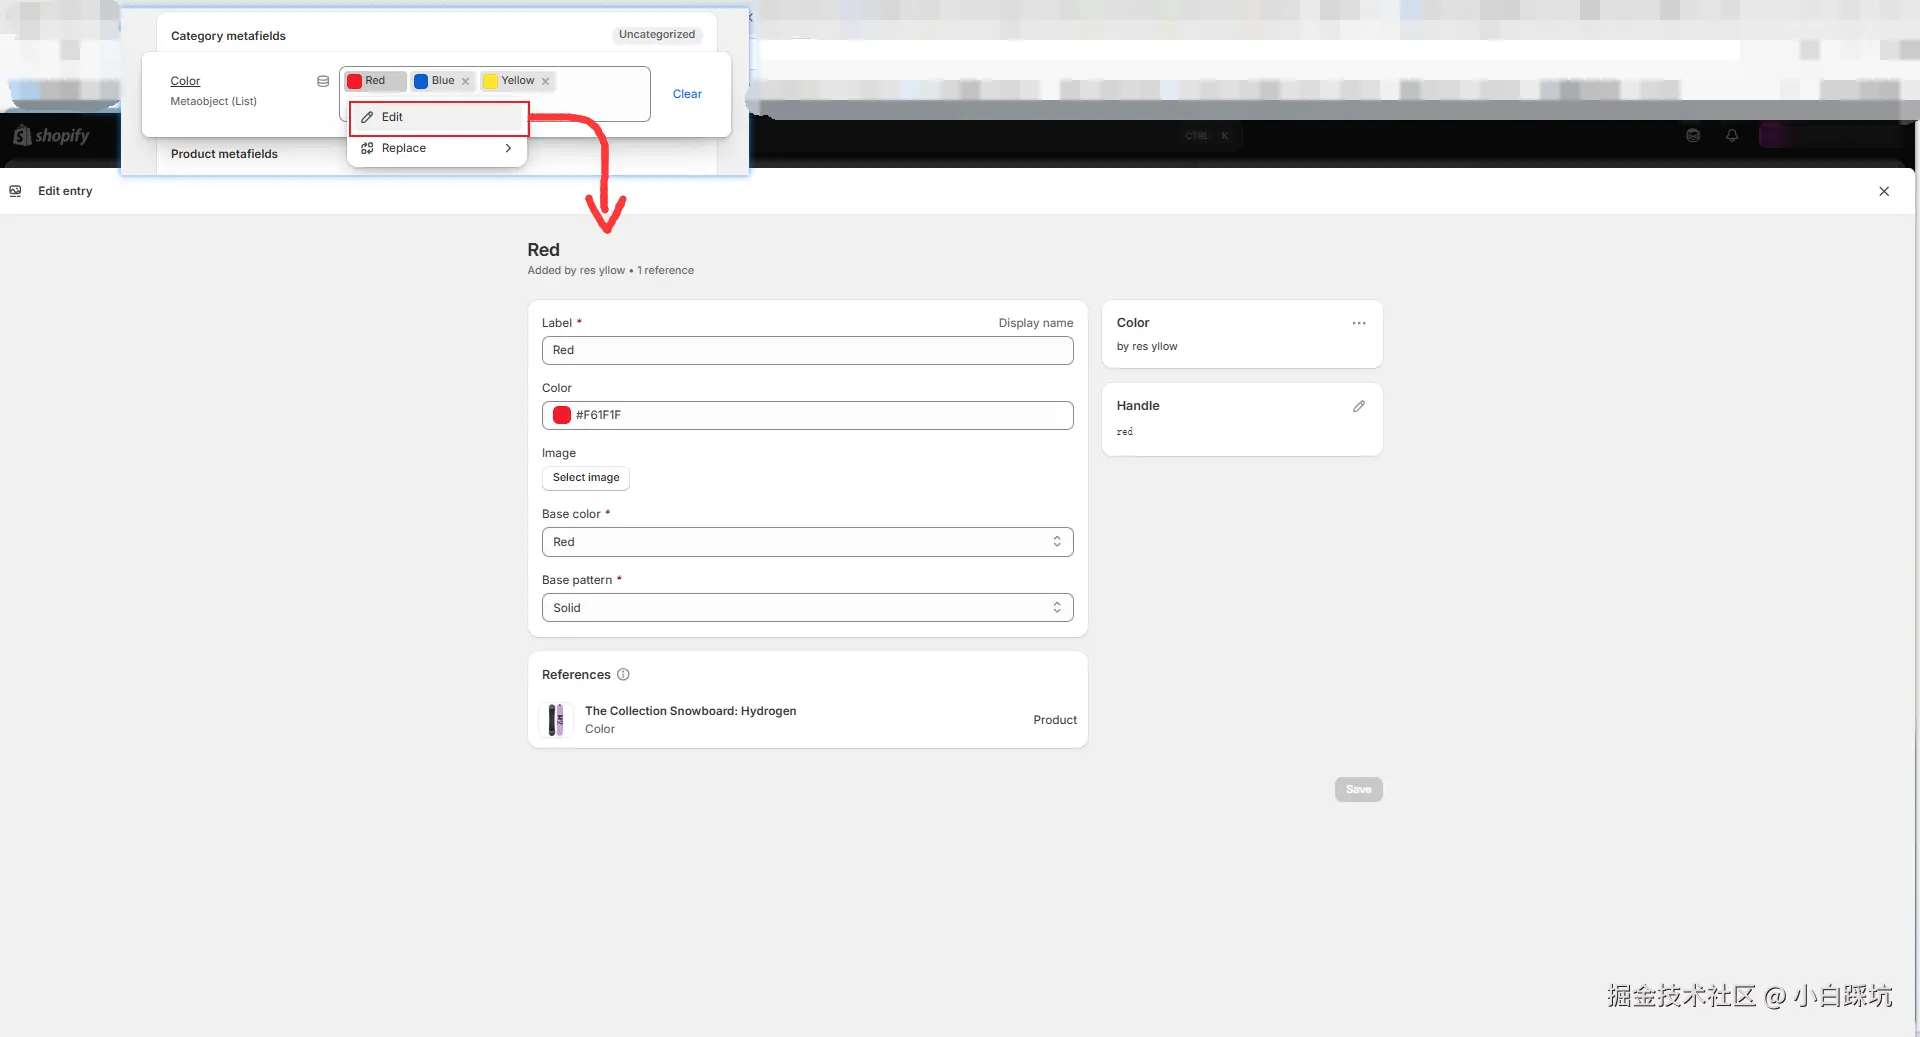Close the Edit entry panel
This screenshot has width=1920, height=1037.
click(x=1884, y=191)
